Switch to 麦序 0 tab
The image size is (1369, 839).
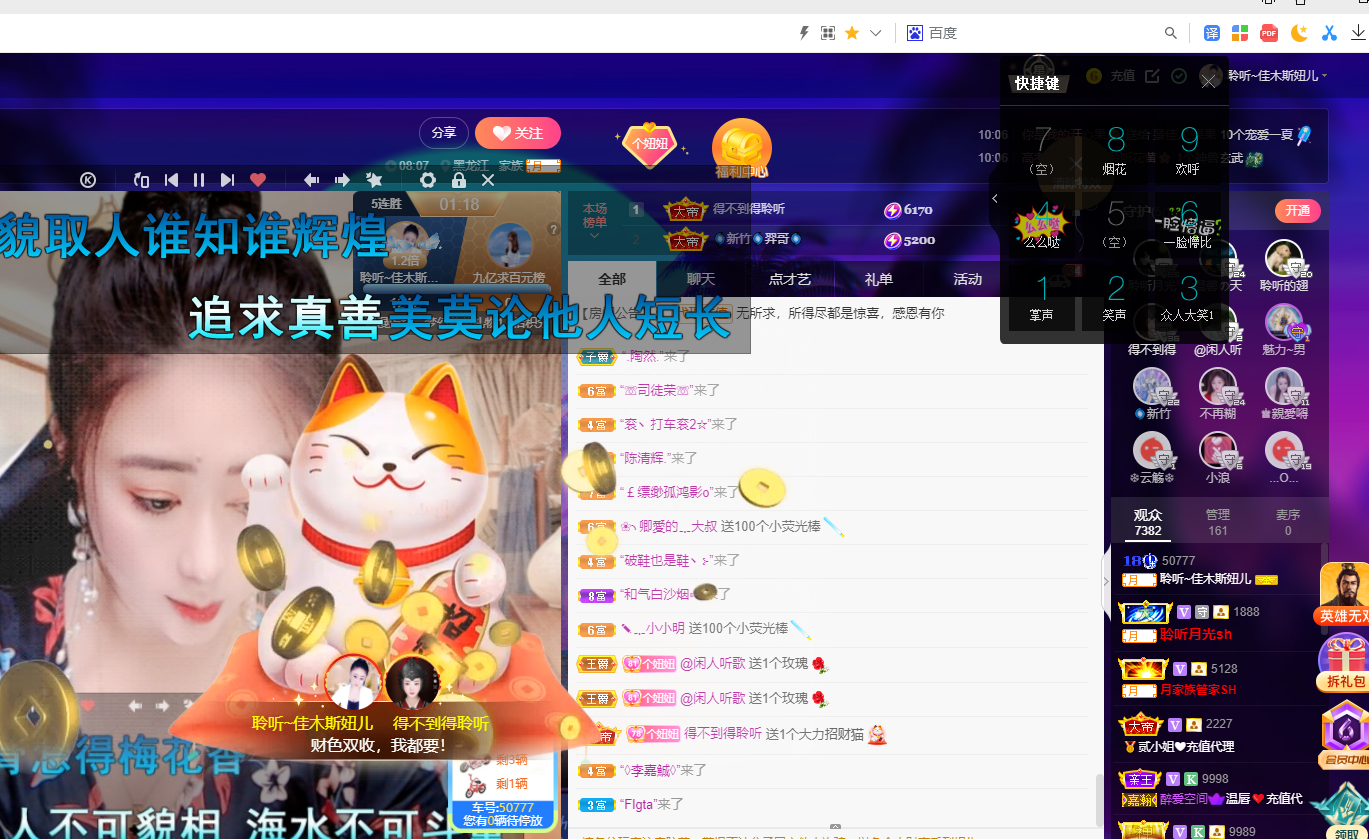(1288, 522)
